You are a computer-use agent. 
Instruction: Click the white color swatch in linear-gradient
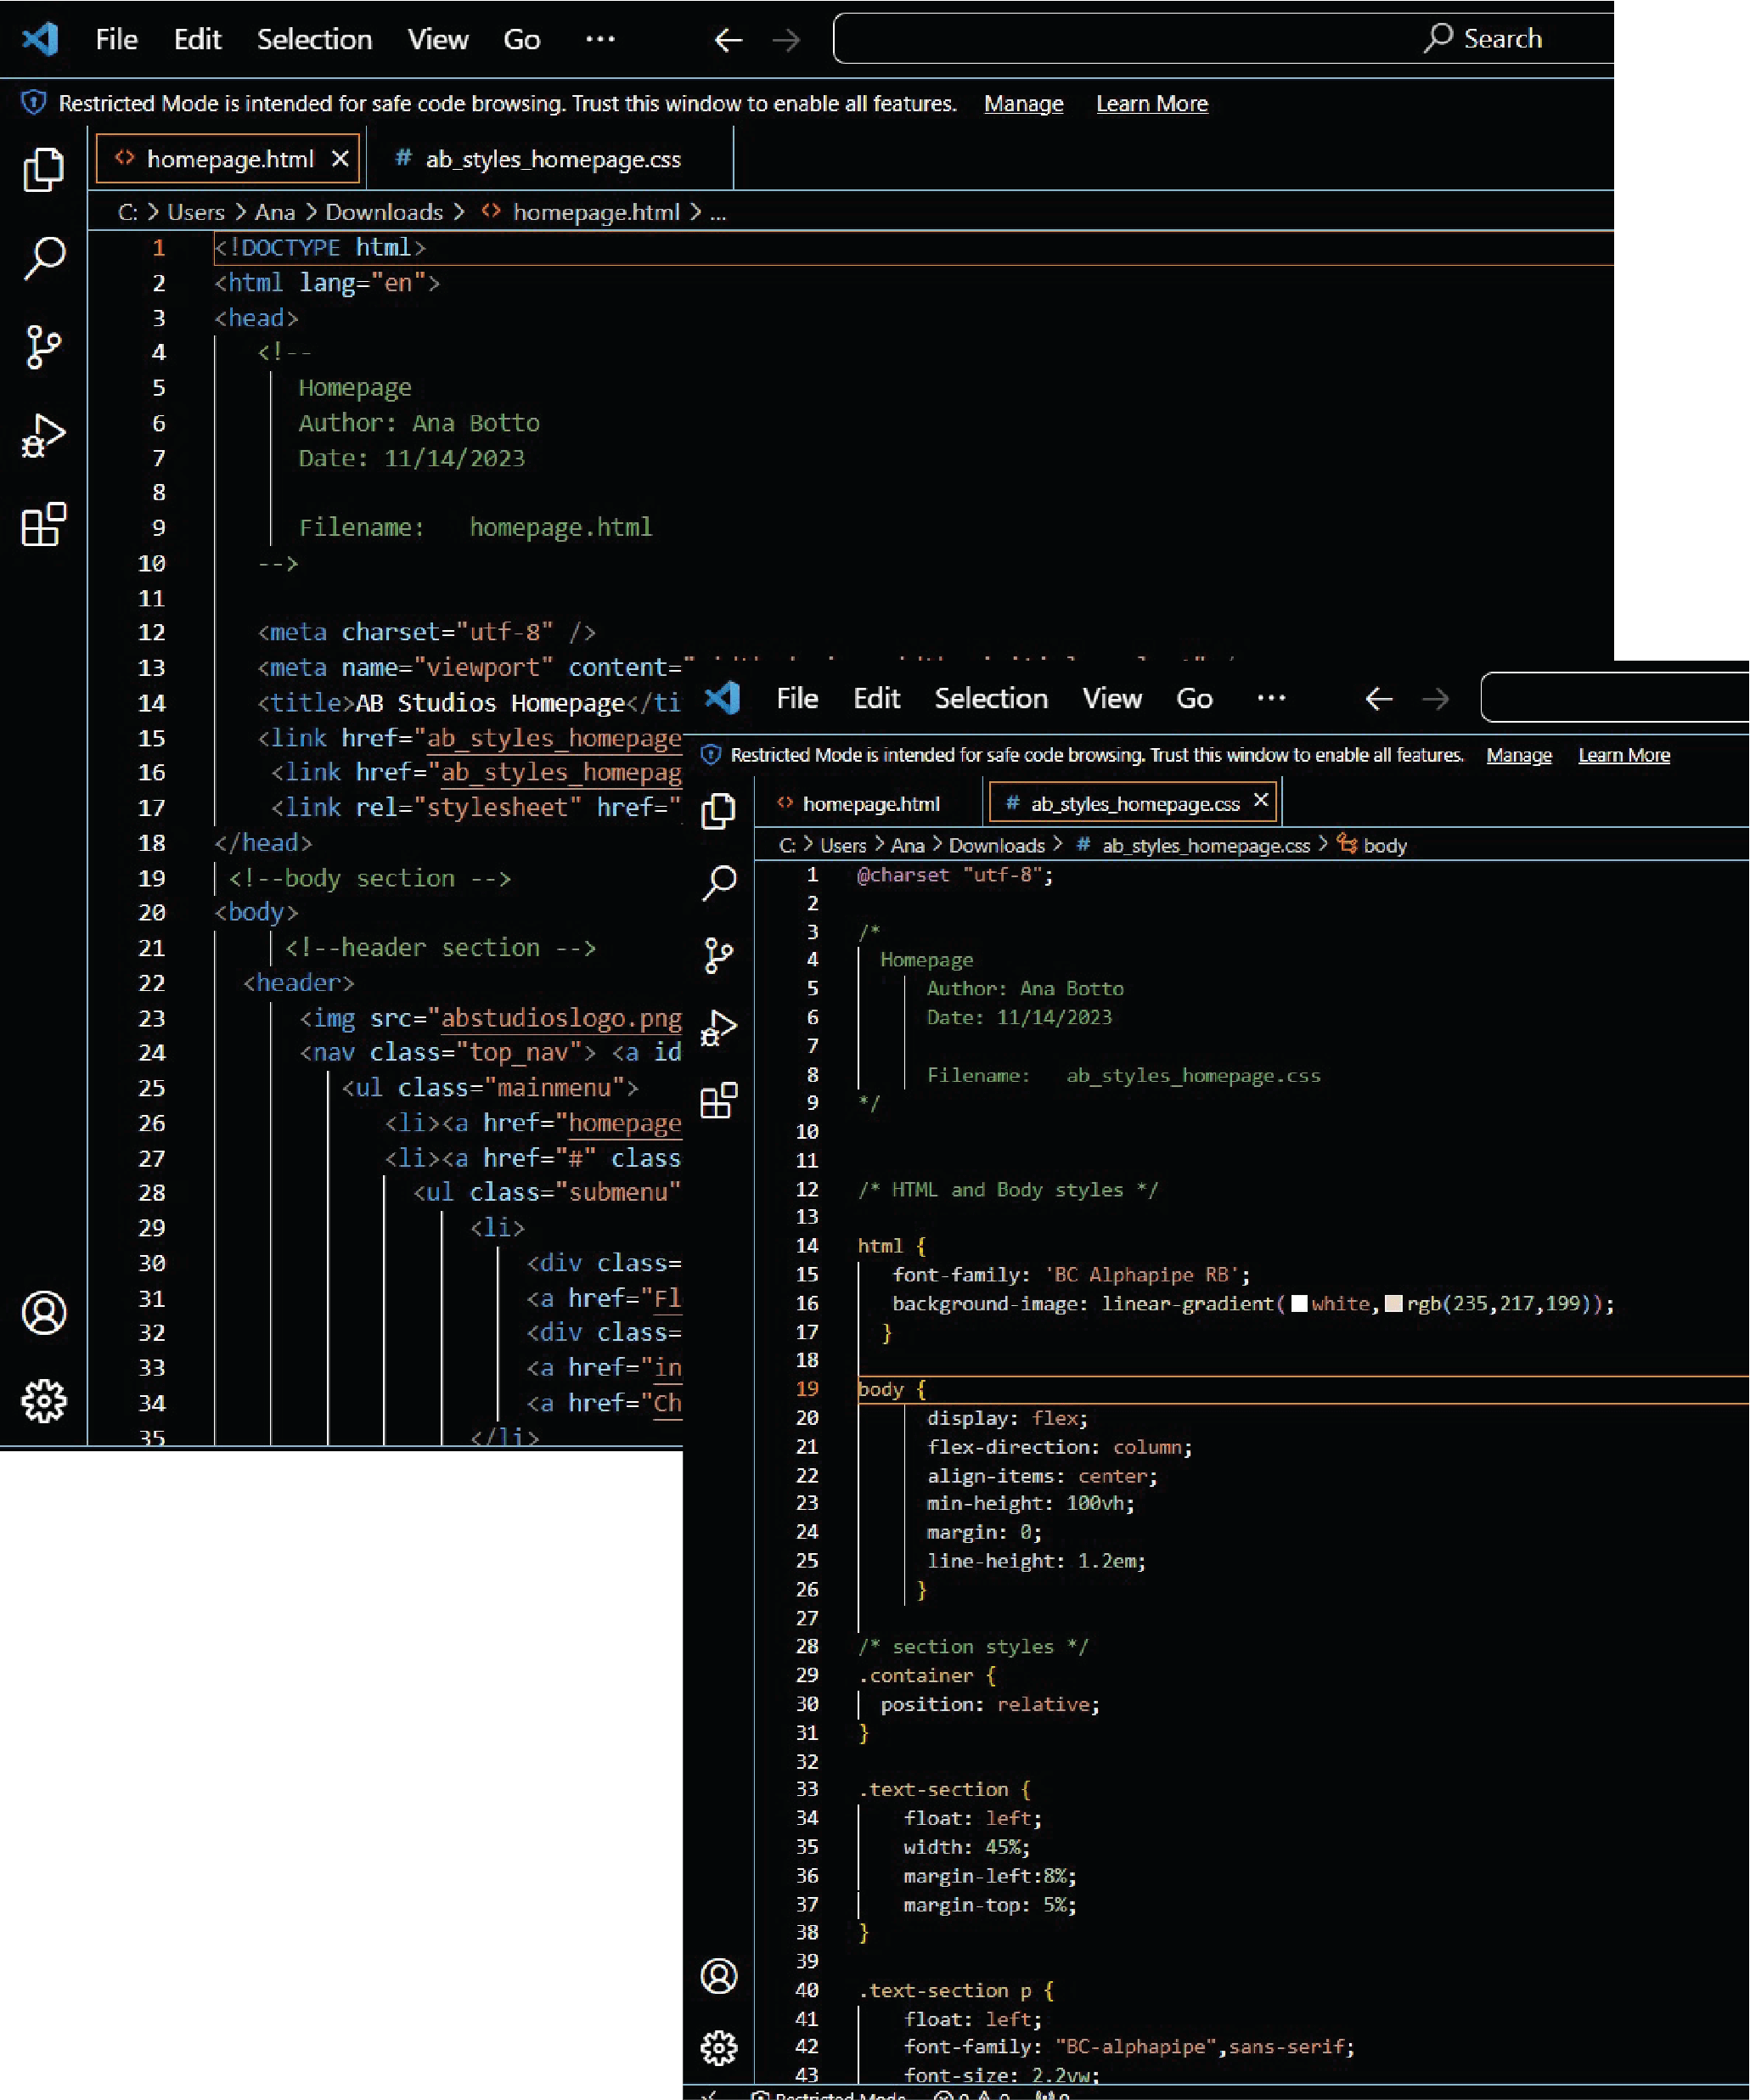[1299, 1304]
